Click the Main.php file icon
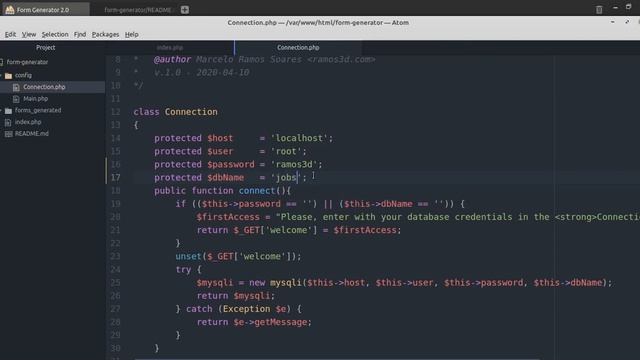Viewport: 640px width, 360px height. coord(16,99)
